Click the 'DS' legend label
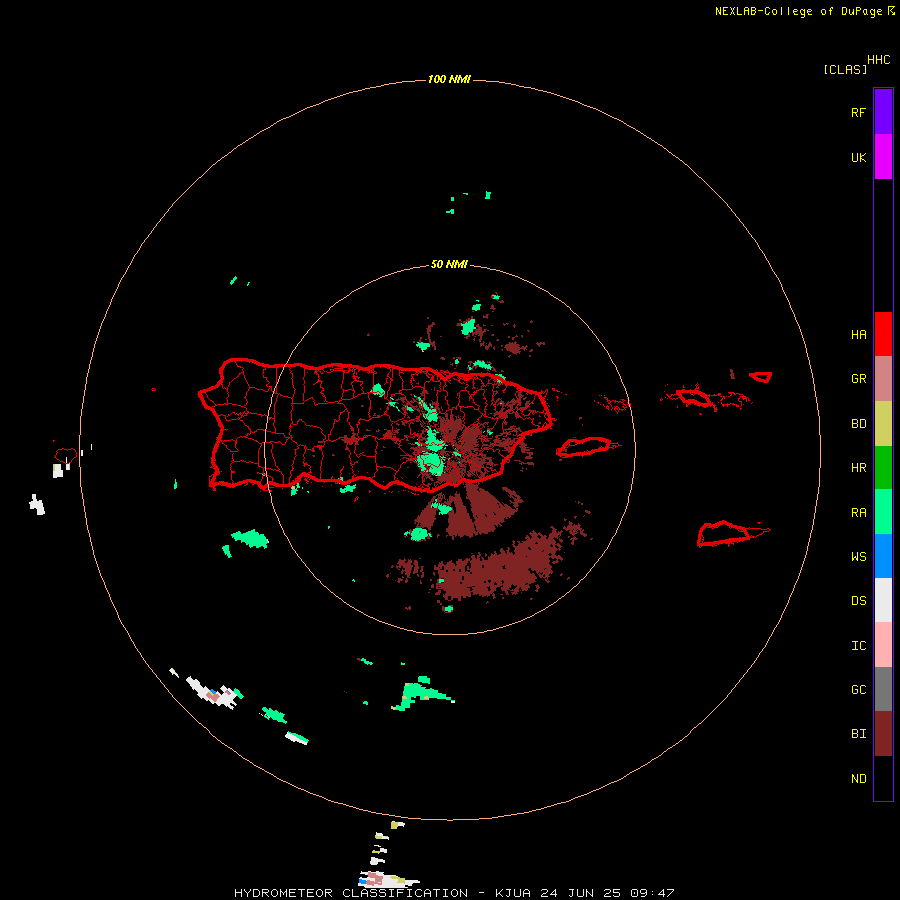 pos(858,601)
